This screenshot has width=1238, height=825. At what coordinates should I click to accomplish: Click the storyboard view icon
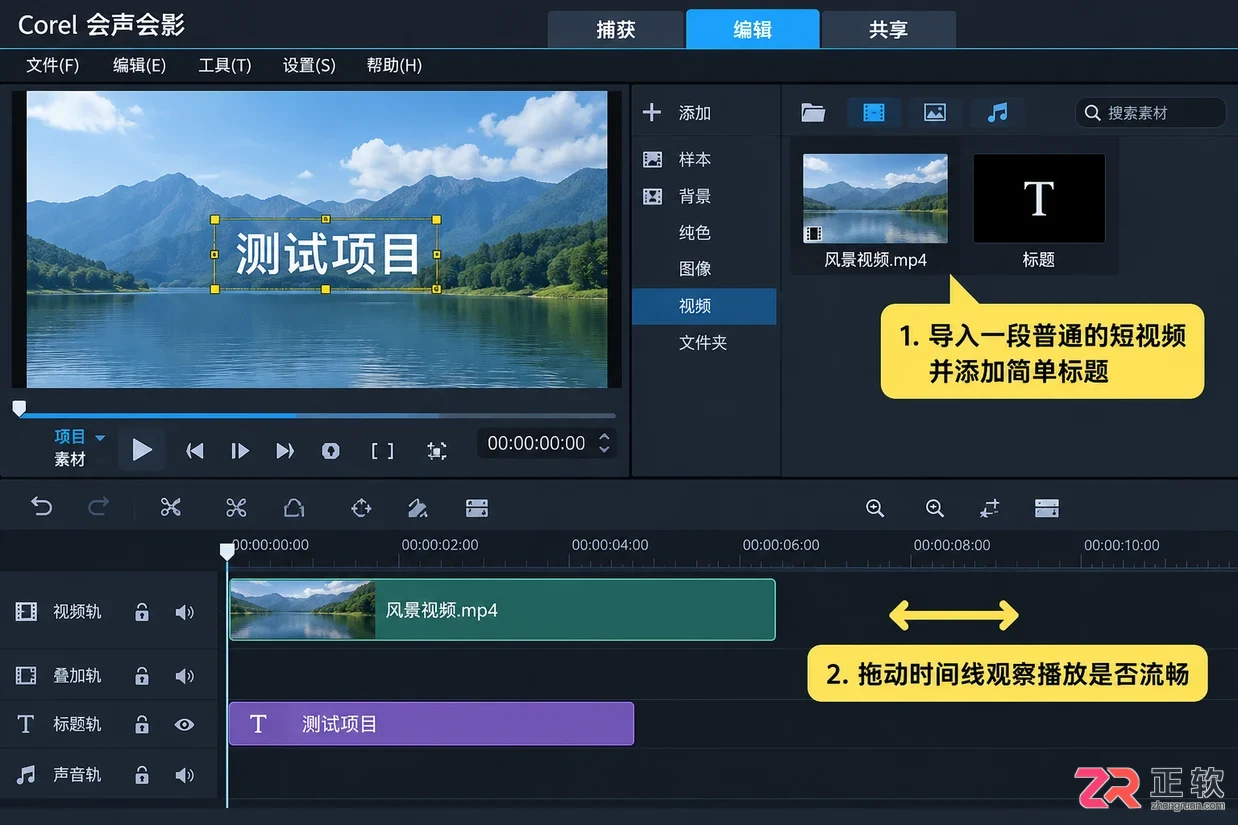click(x=477, y=508)
